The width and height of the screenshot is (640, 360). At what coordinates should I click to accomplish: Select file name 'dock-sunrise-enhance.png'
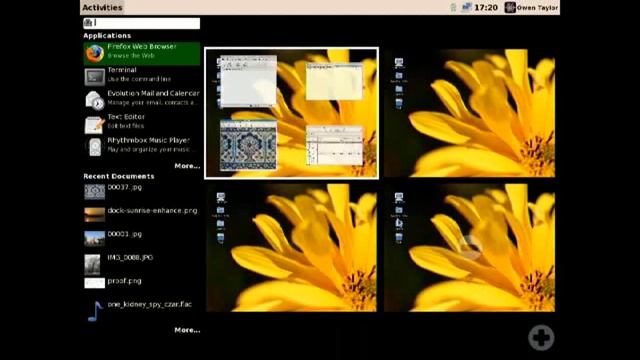click(152, 211)
